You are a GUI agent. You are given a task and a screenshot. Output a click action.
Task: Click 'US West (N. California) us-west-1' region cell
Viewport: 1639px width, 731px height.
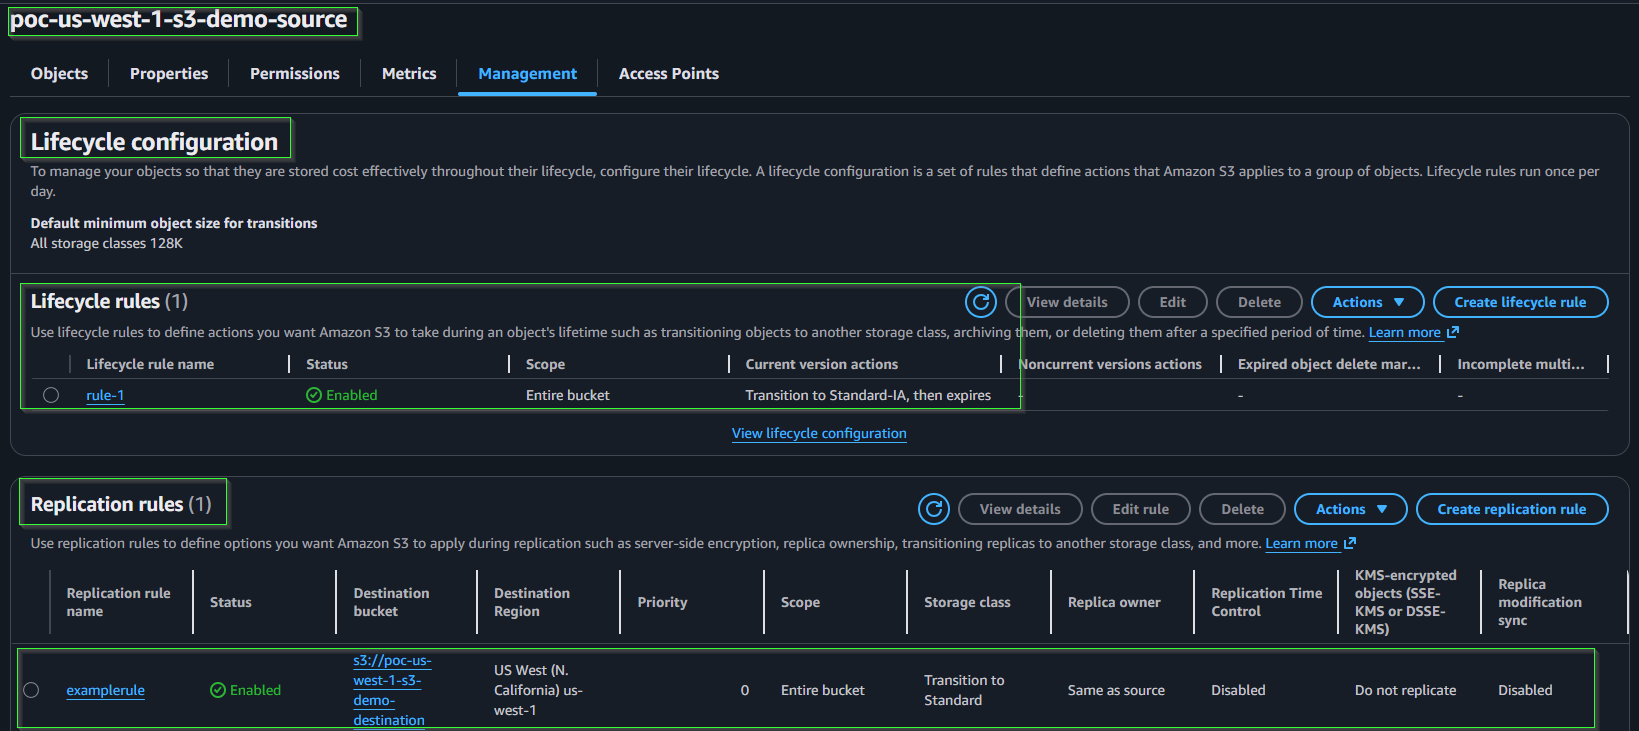(538, 690)
